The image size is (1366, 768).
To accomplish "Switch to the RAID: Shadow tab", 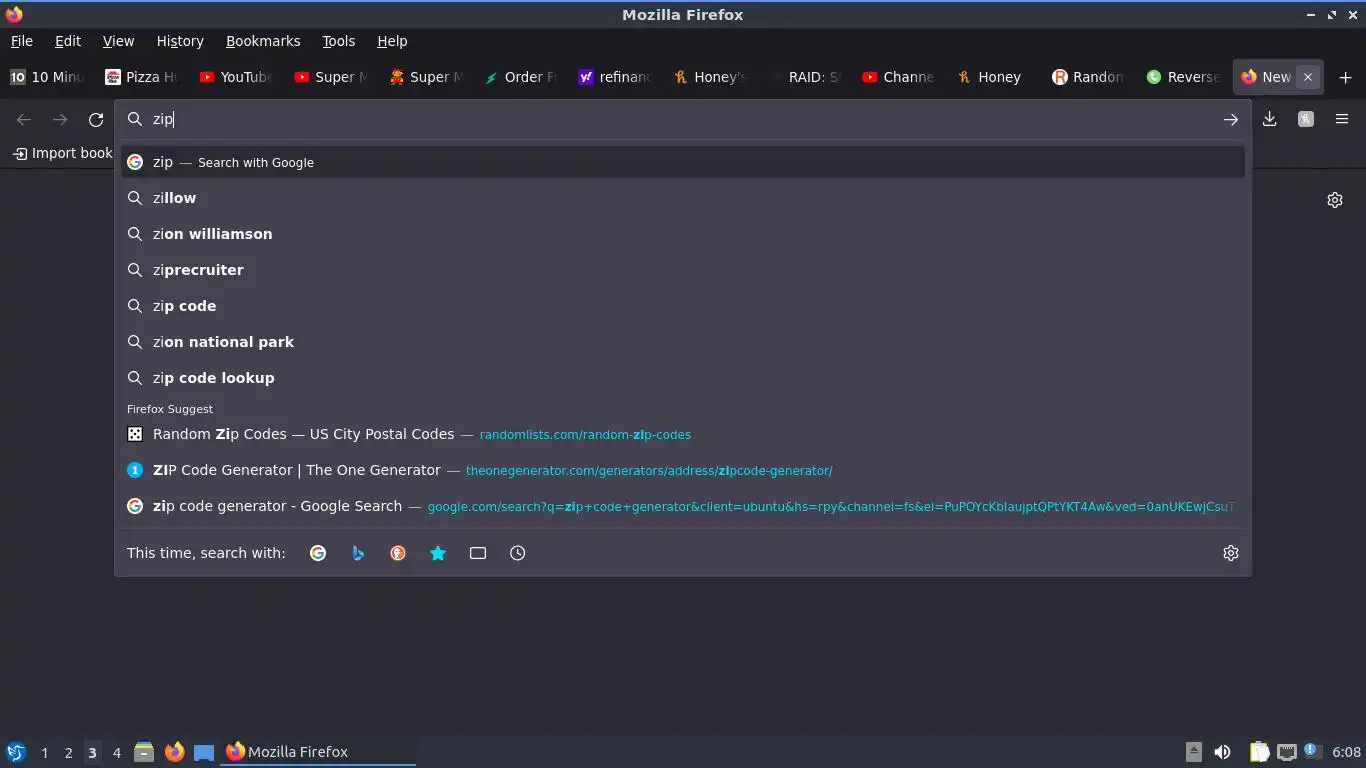I will click(806, 77).
